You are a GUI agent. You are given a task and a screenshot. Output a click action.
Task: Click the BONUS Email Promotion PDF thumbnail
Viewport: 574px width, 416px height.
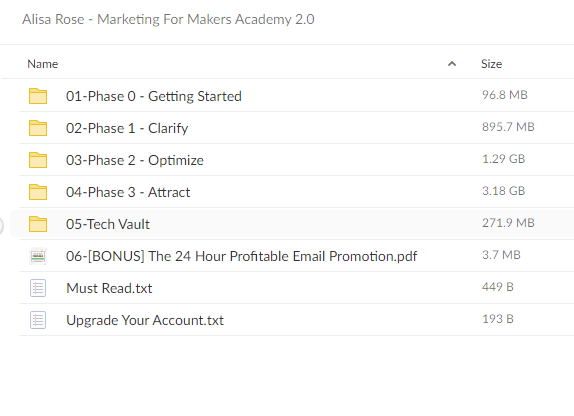[x=38, y=256]
